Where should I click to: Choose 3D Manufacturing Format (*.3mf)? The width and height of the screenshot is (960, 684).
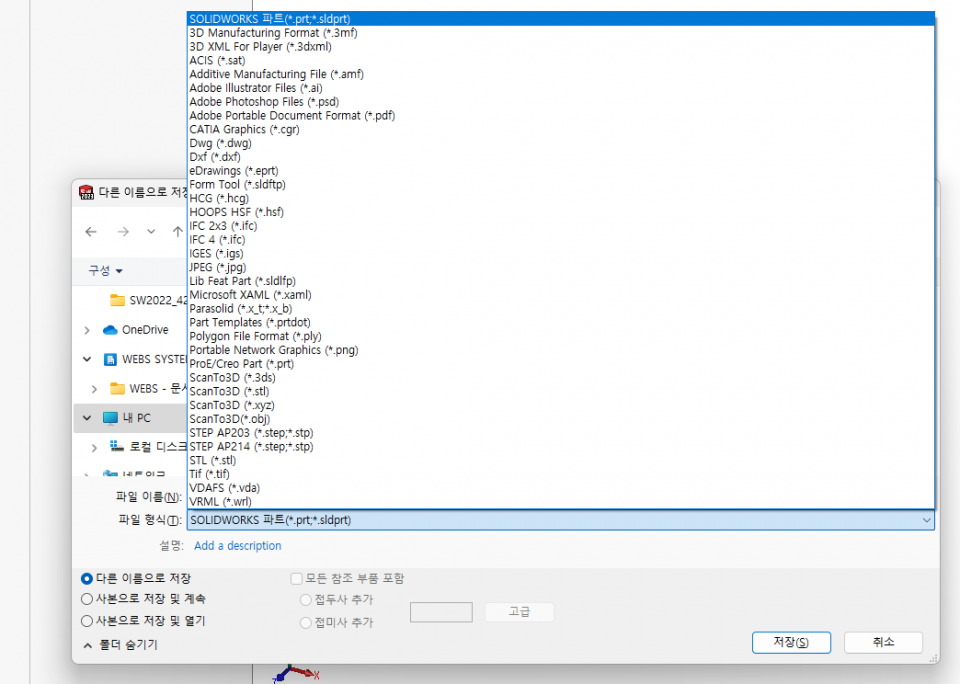click(561, 33)
